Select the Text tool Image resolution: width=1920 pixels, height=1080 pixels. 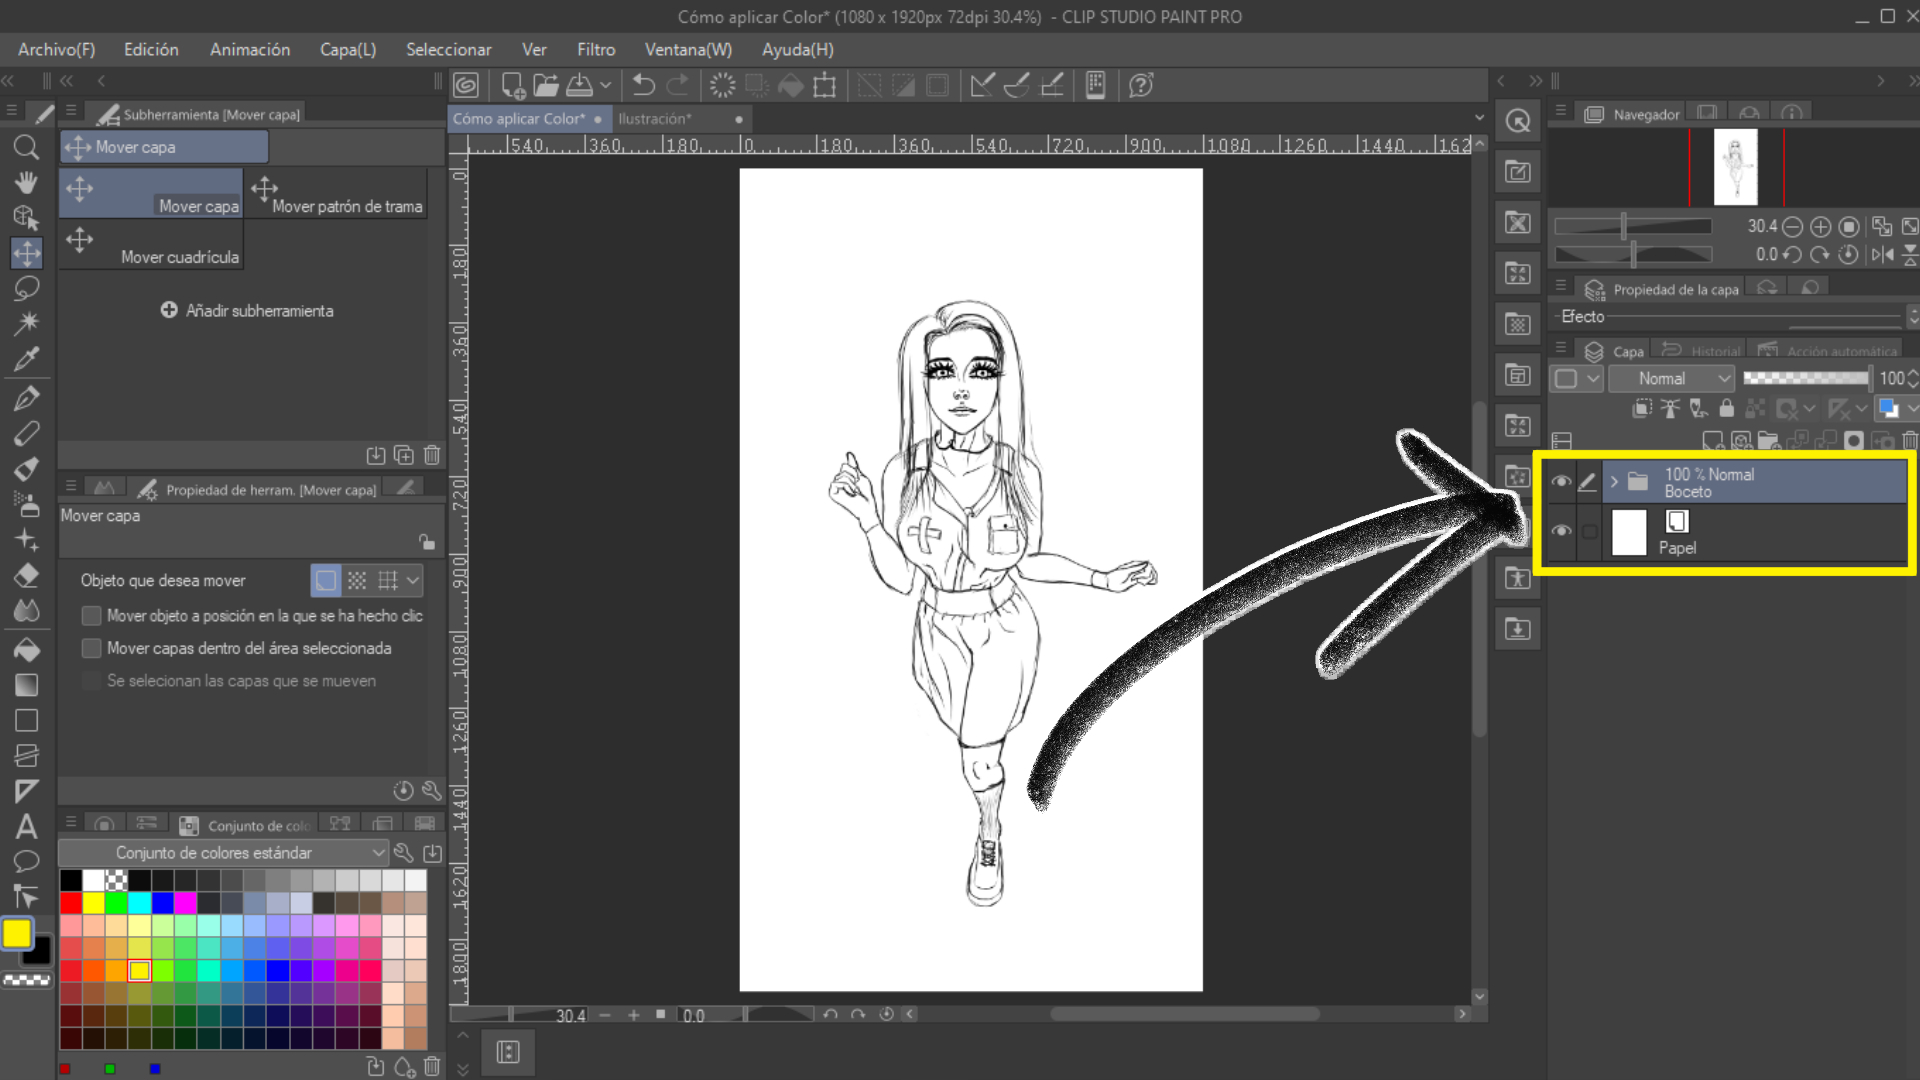(x=26, y=827)
